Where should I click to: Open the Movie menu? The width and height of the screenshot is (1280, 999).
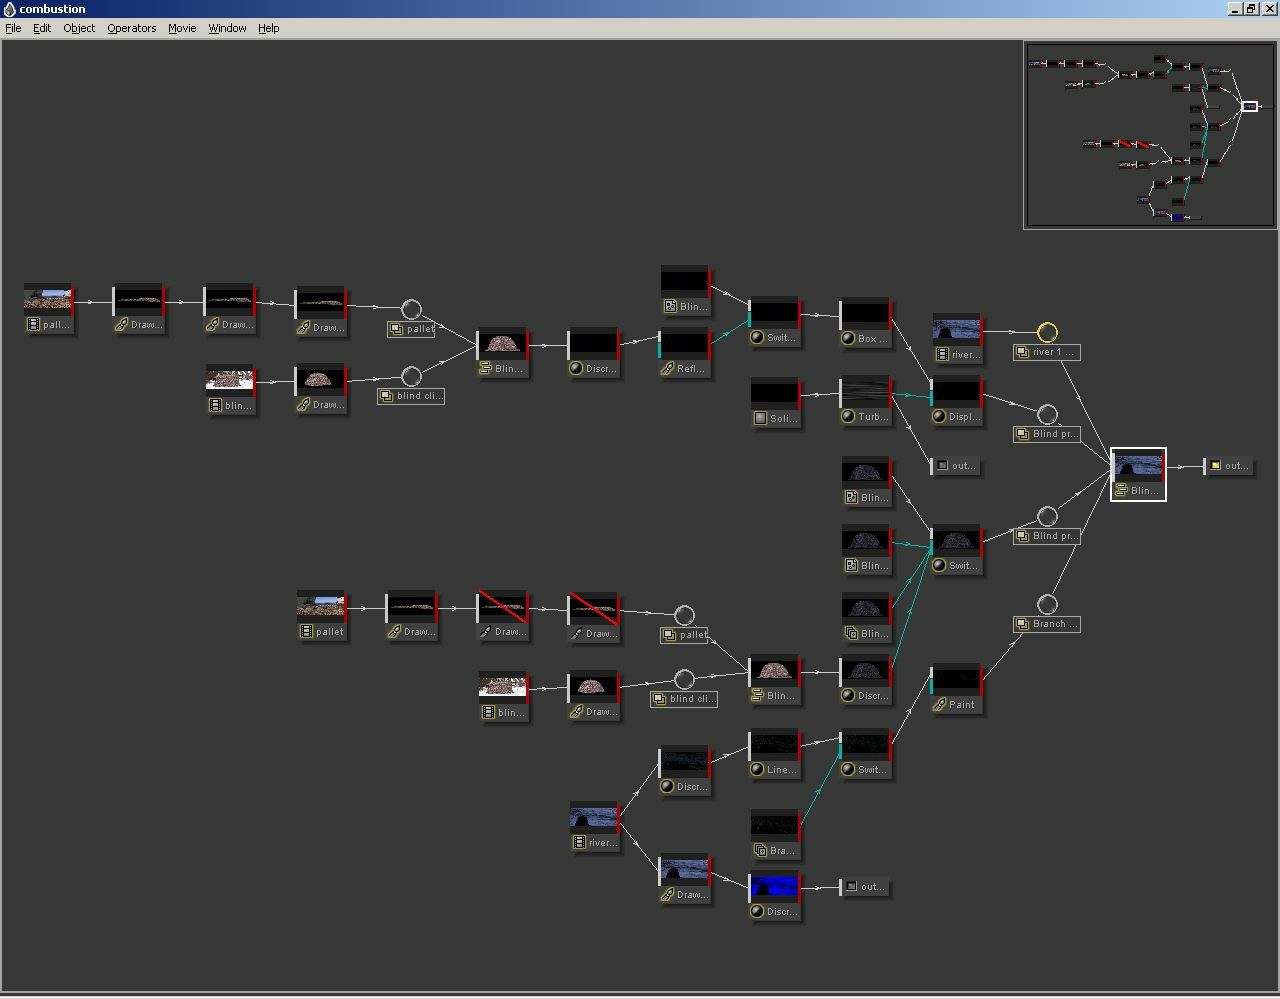[181, 28]
